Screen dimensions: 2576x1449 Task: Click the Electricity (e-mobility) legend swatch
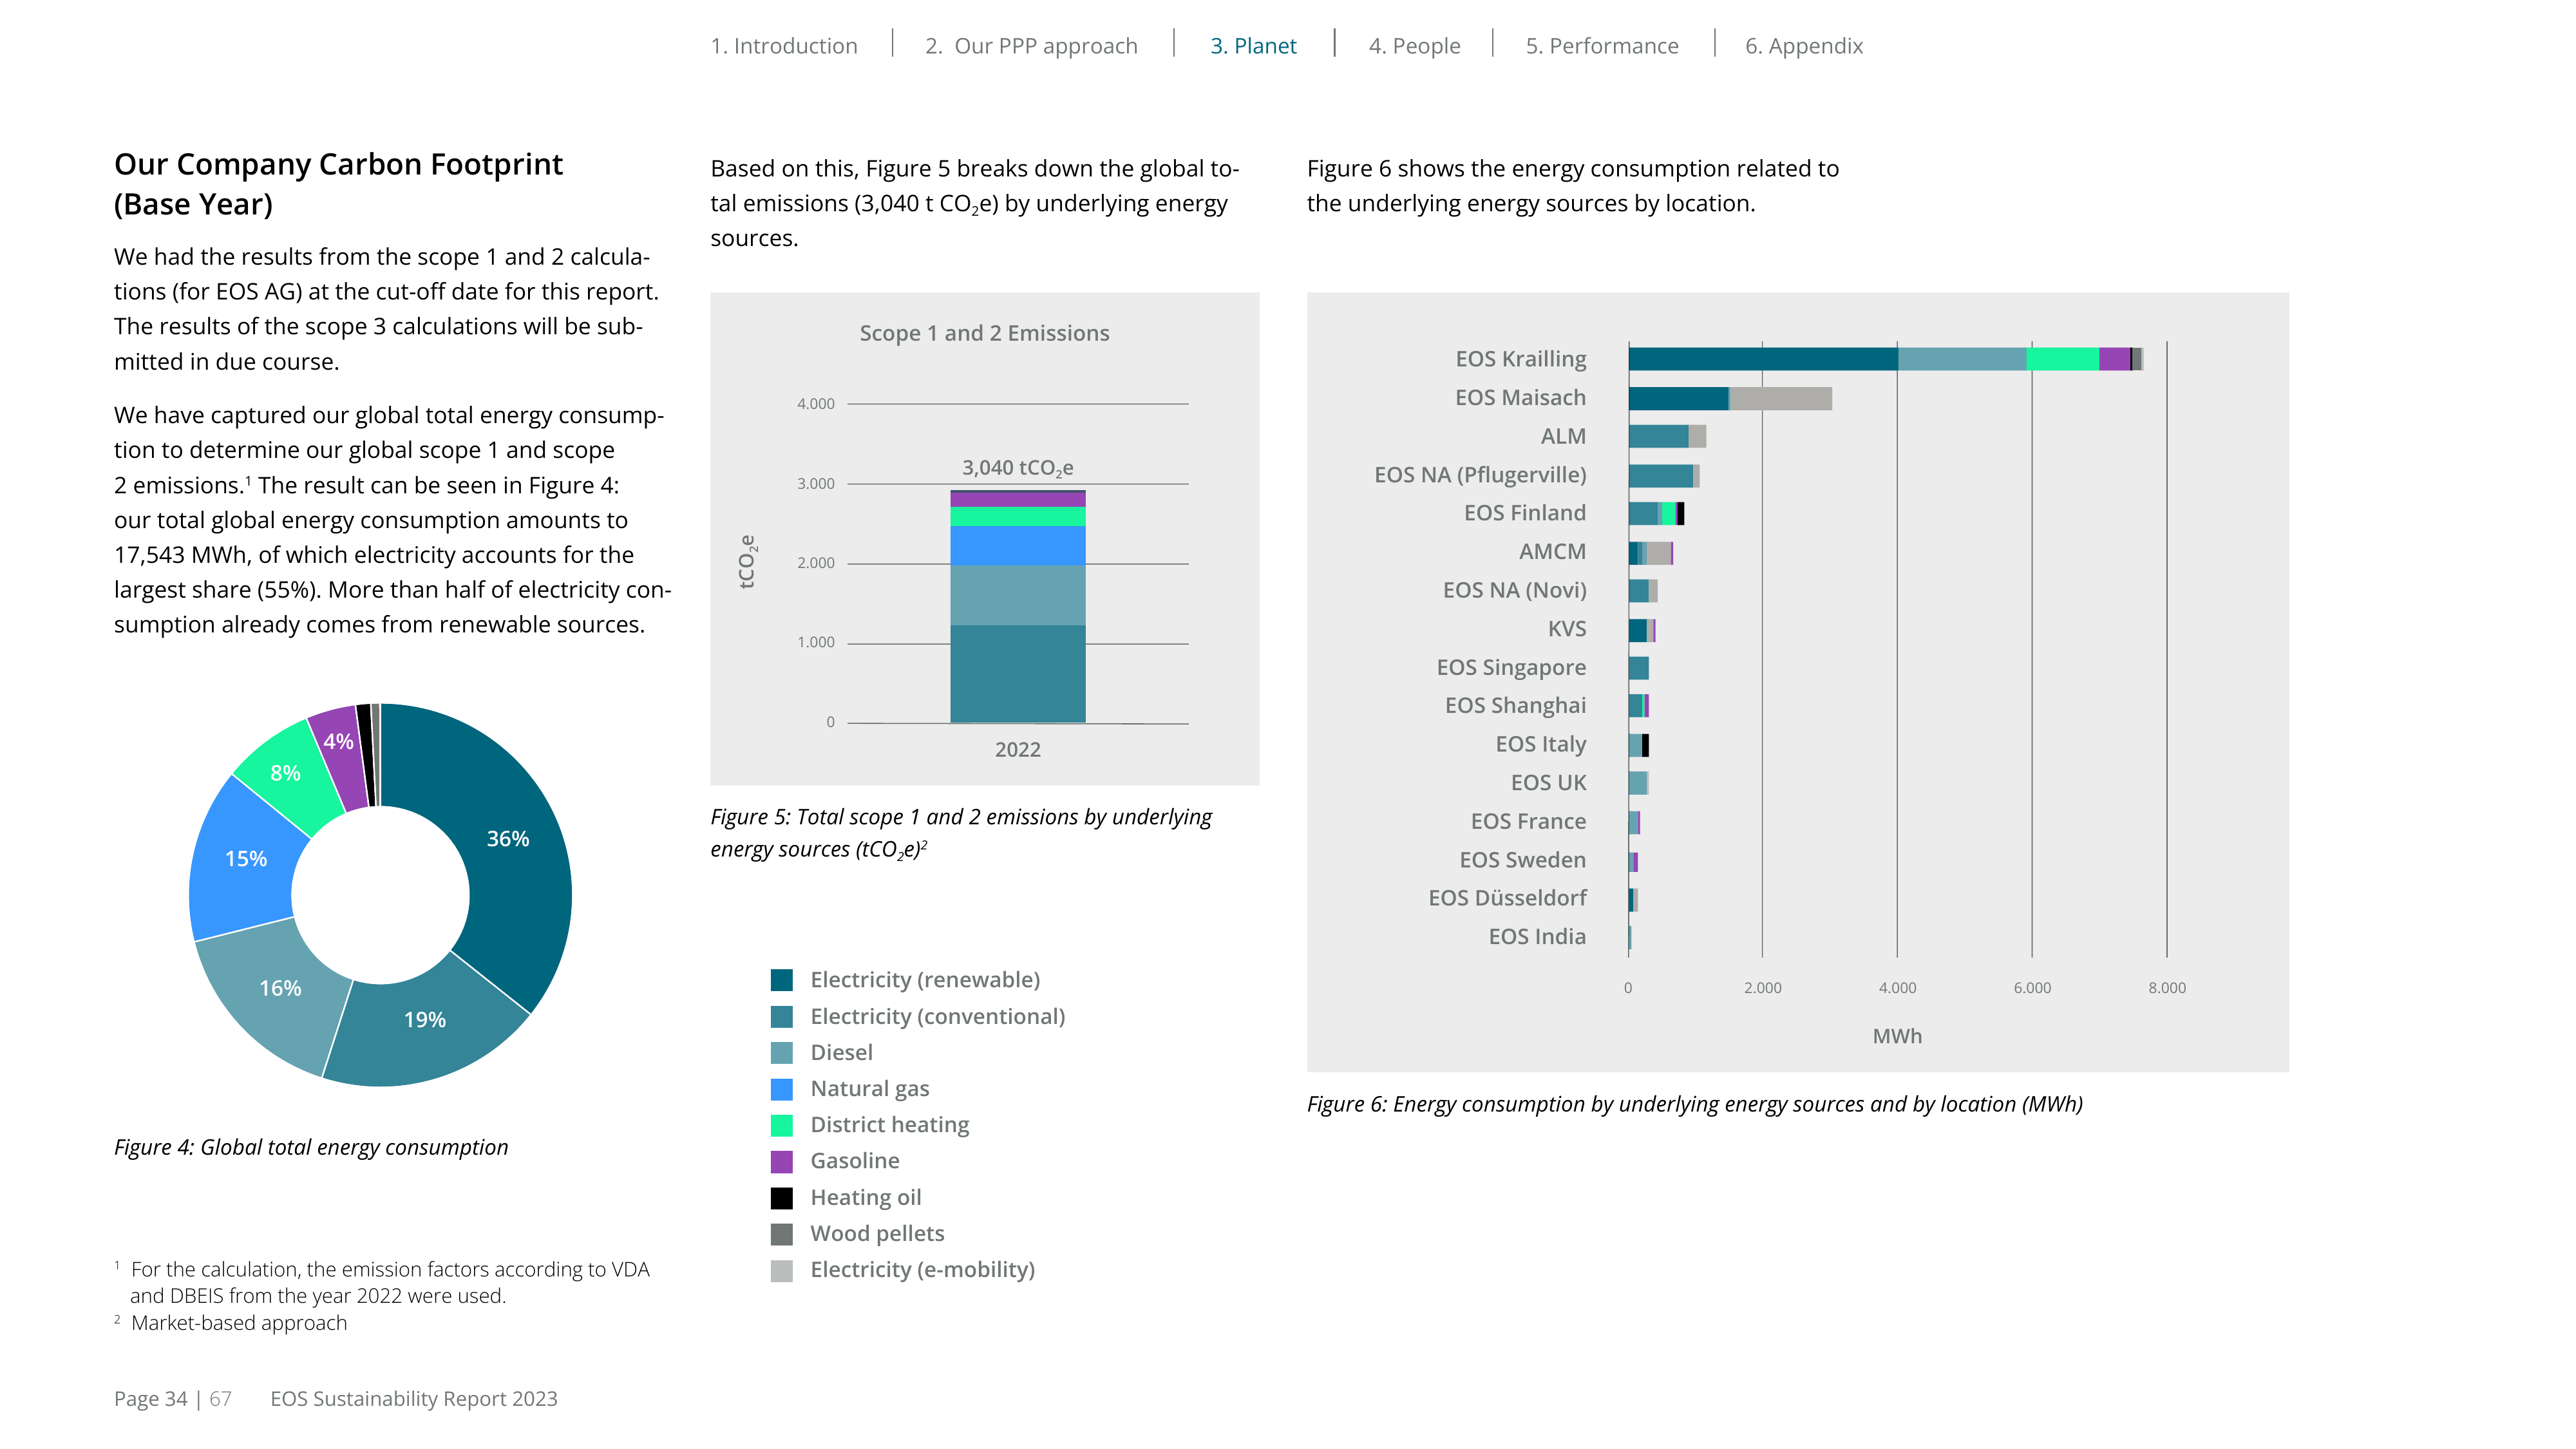782,1270
